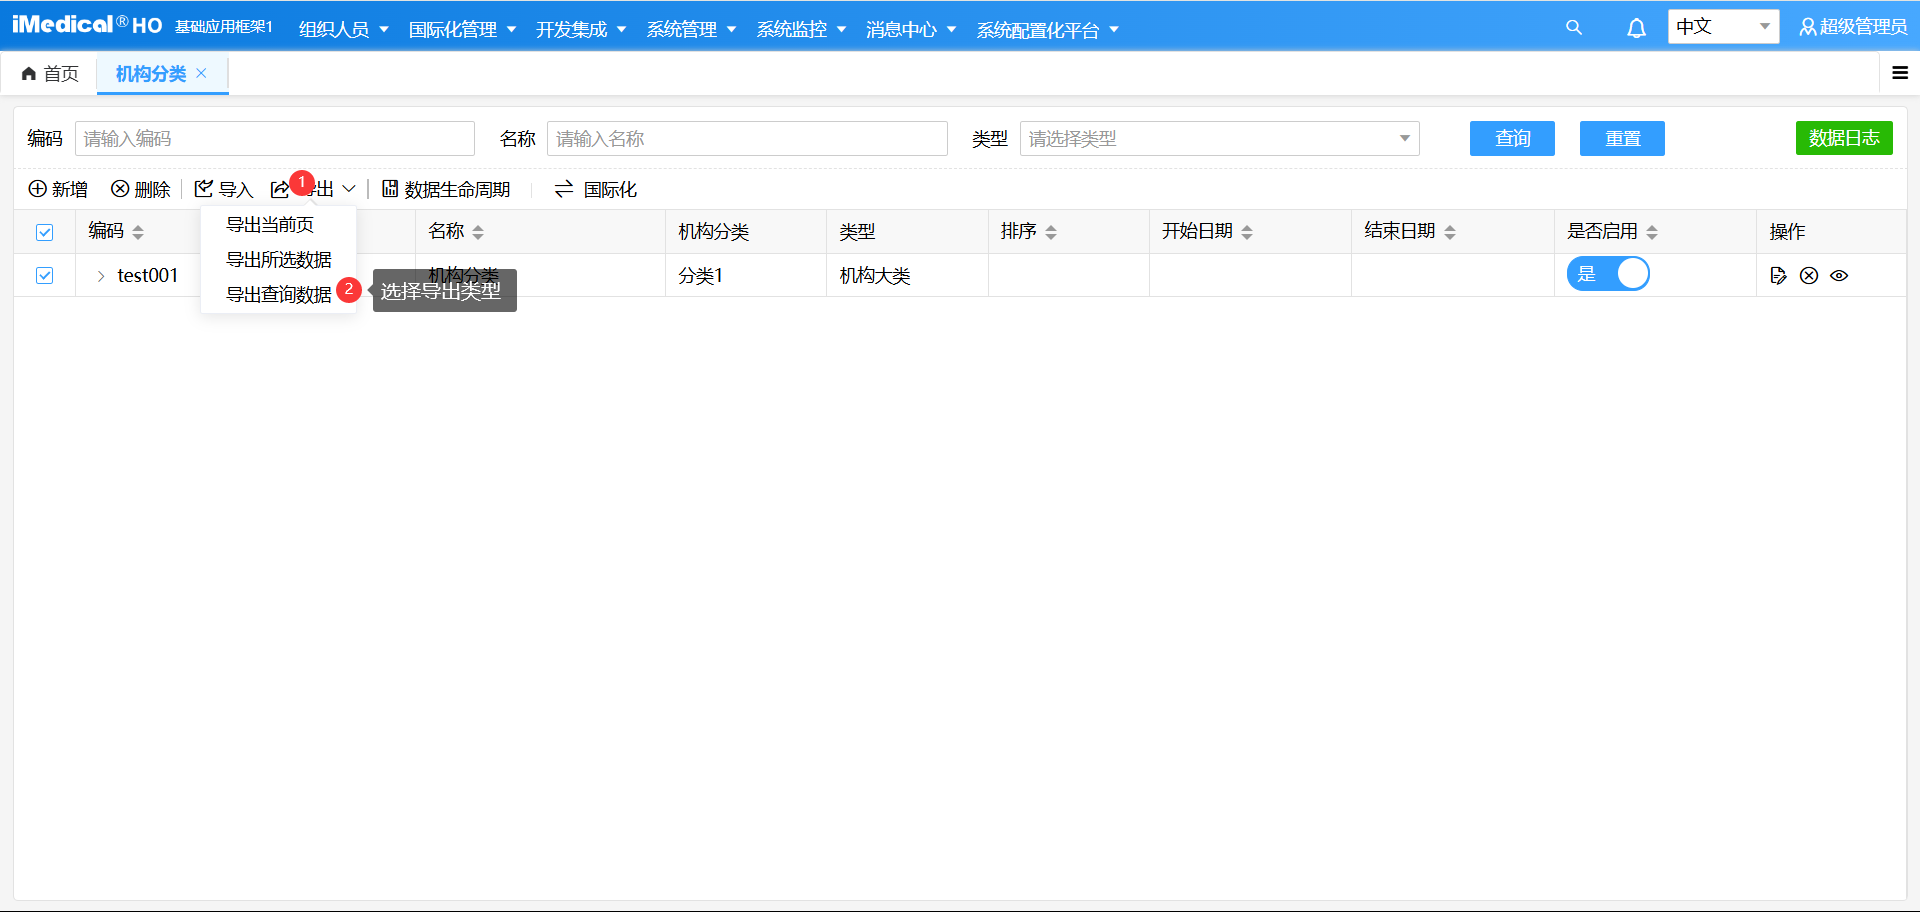1920x912 pixels.
Task: Select the 删除 delete icon in toolbar
Action: click(x=119, y=189)
